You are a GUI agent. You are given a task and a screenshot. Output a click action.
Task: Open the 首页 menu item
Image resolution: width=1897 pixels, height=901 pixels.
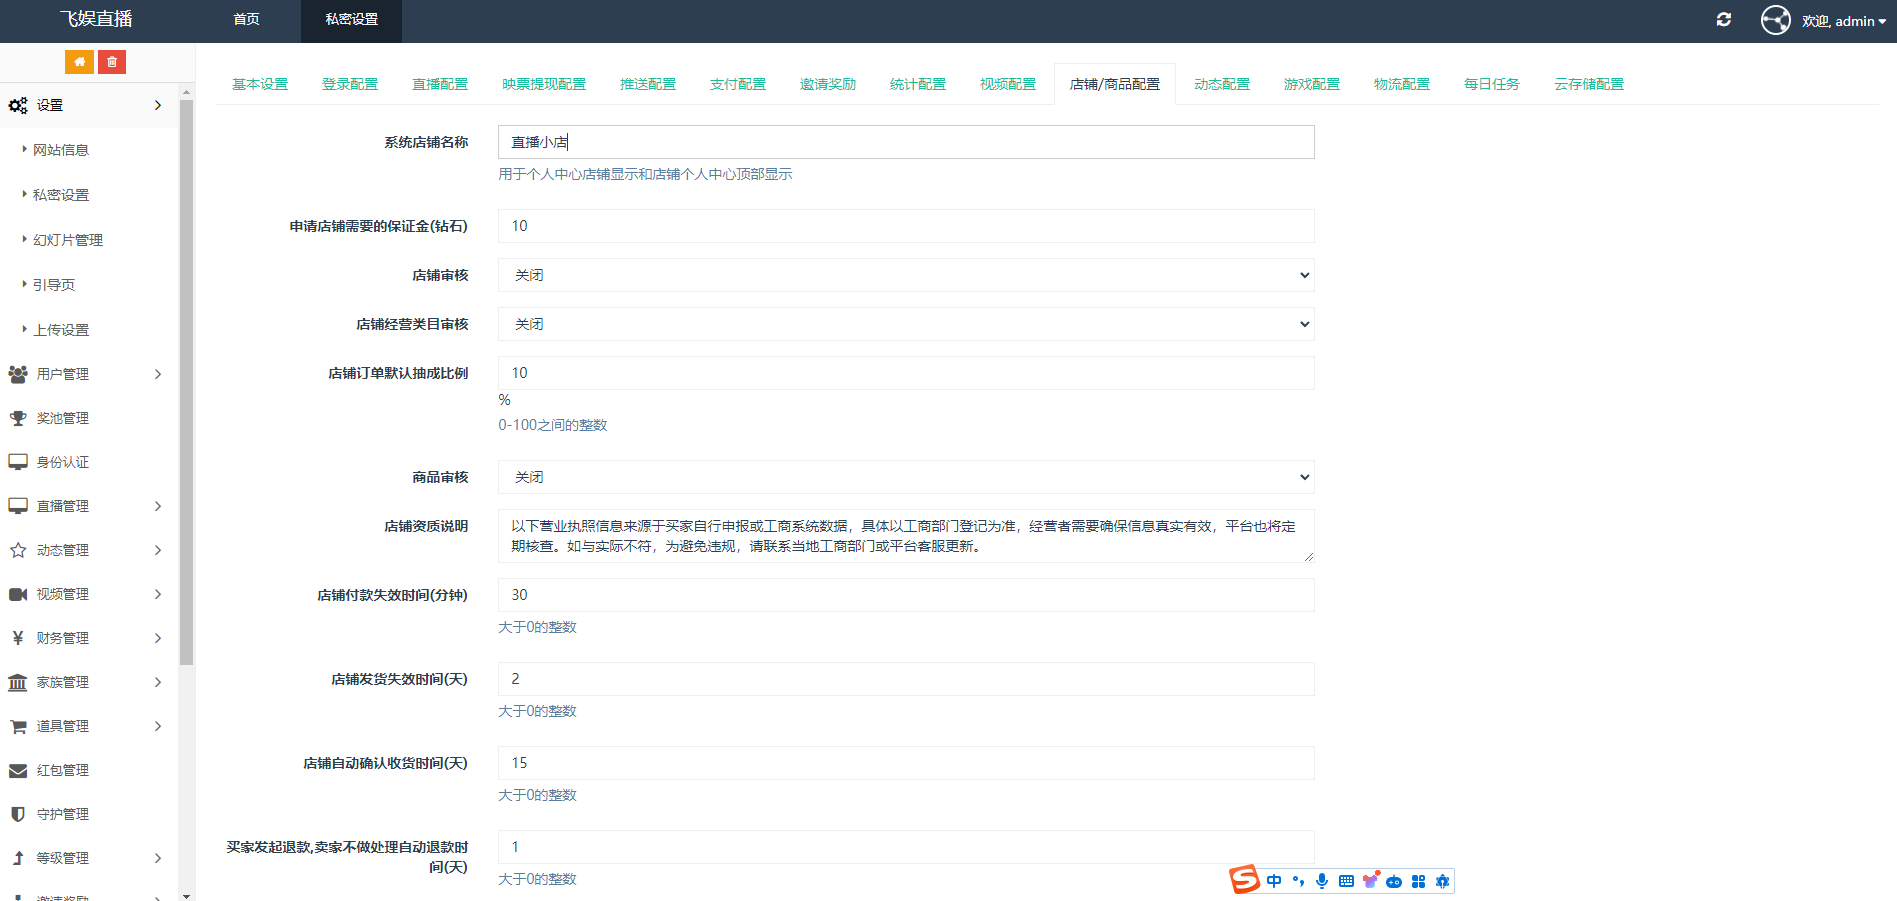coord(245,18)
